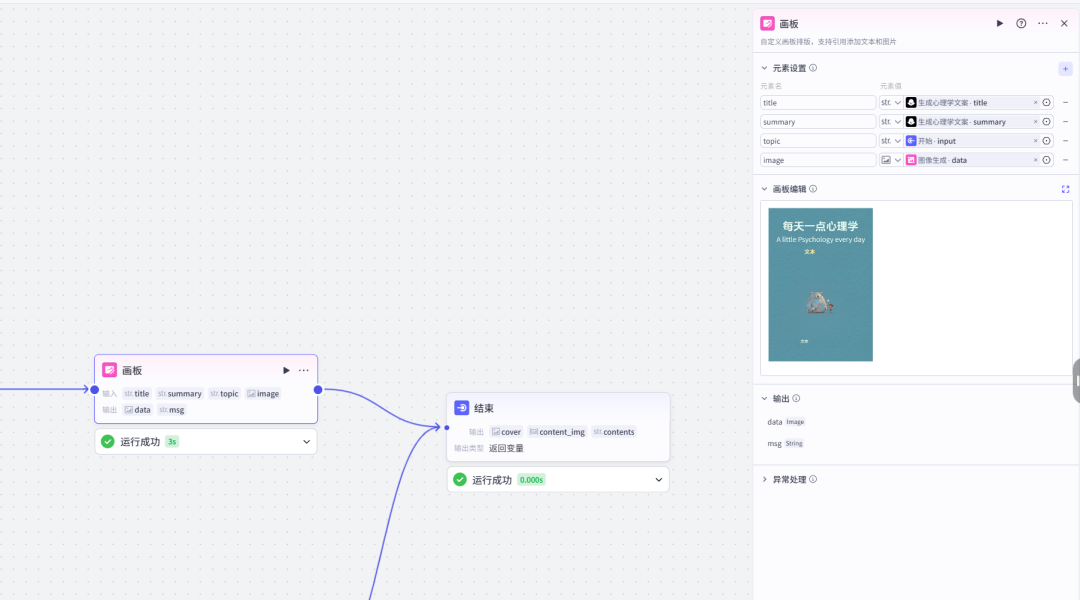Clear the 开始 · input reference
The image size is (1080, 600).
click(1035, 141)
